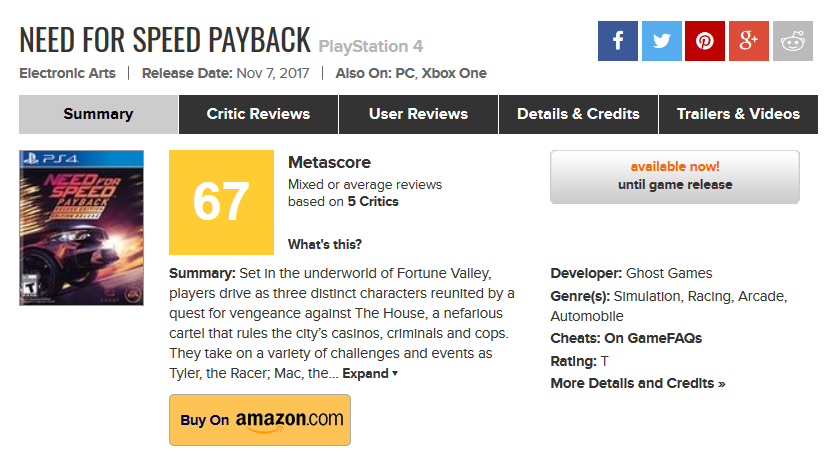Viewport: 831px width, 452px height.
Task: Click the Summary tab
Action: (x=98, y=114)
